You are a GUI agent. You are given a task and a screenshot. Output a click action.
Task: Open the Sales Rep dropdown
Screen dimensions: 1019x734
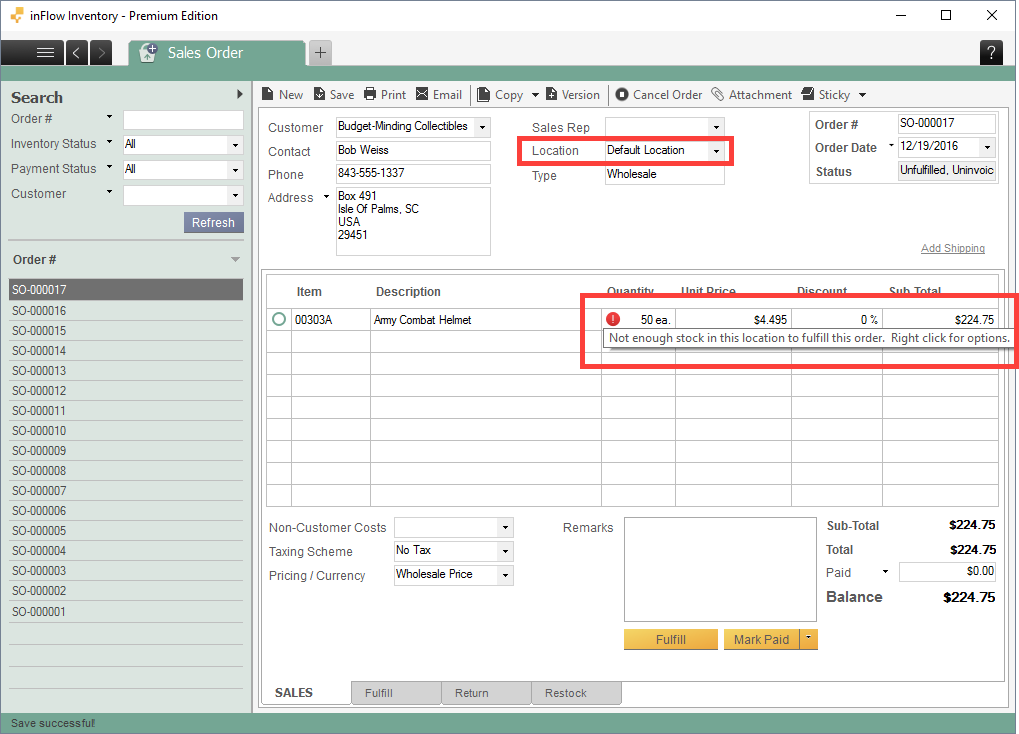pyautogui.click(x=716, y=127)
